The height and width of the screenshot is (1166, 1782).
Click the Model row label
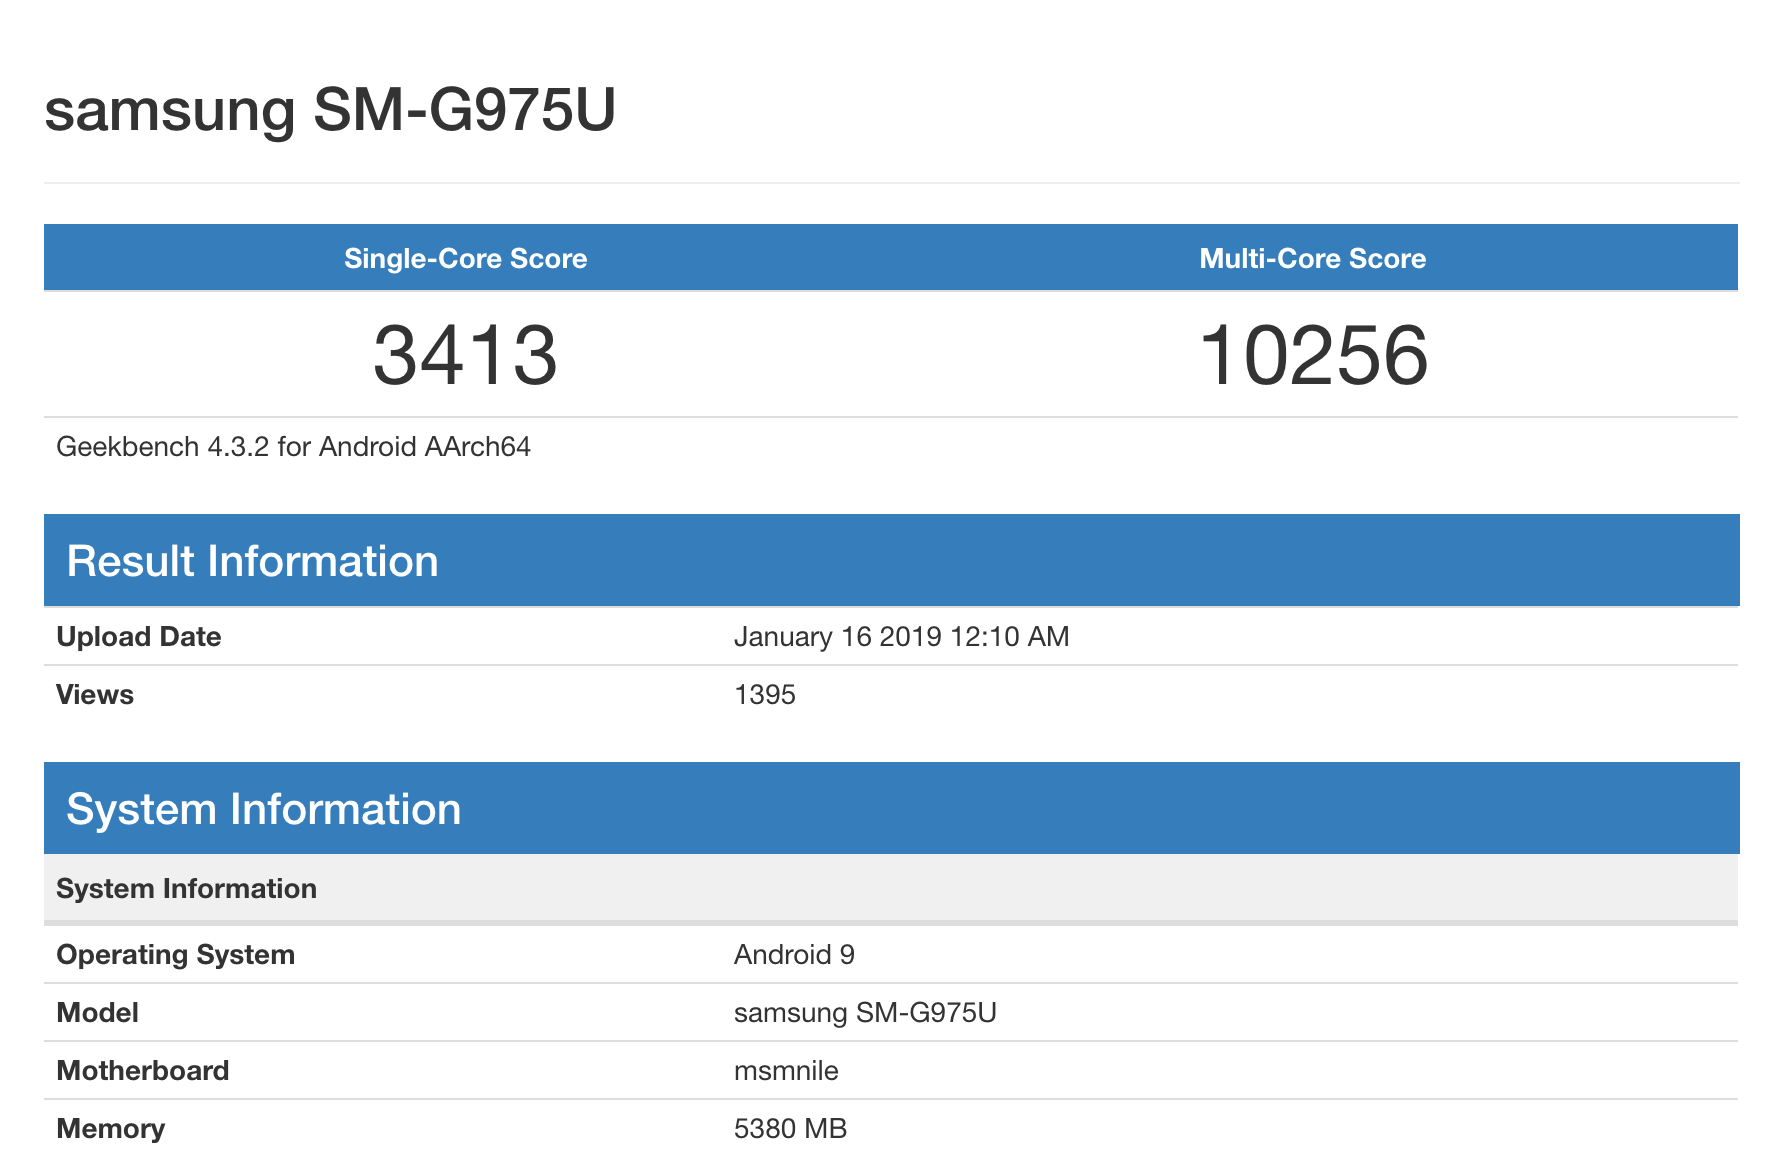click(97, 1013)
